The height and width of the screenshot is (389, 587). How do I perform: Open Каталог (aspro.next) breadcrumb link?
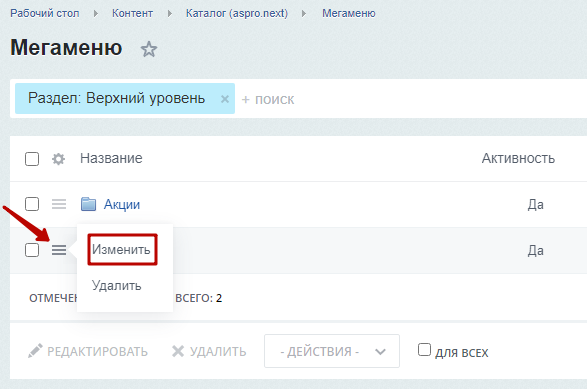click(237, 13)
